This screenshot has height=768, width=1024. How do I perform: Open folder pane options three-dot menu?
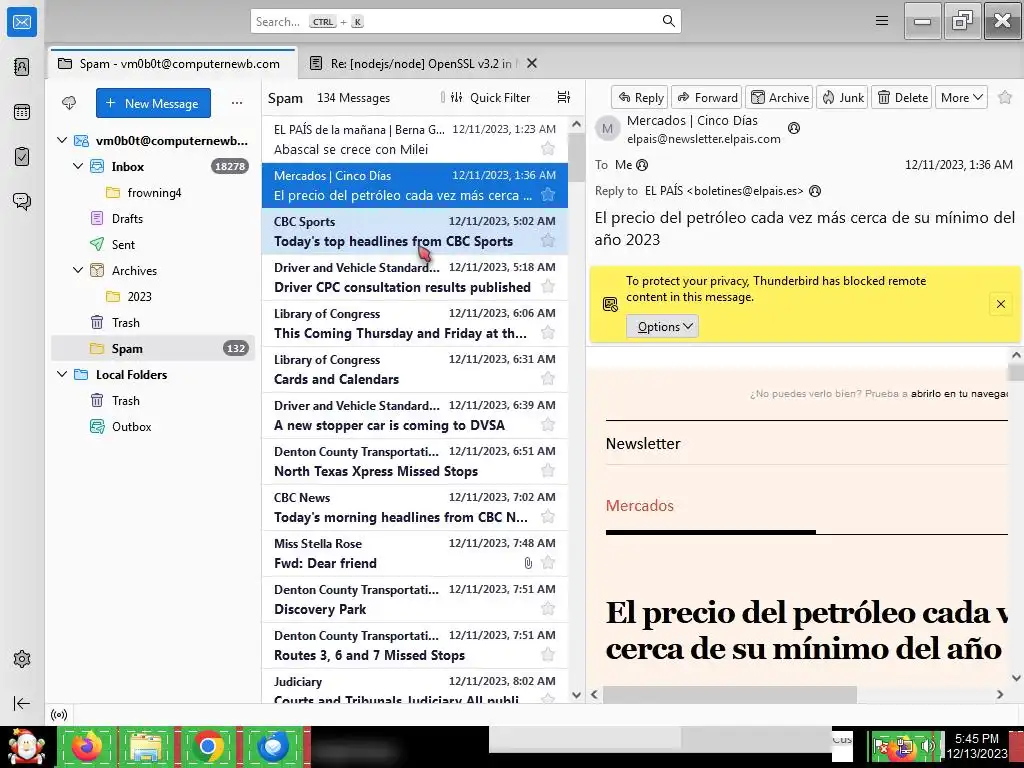(237, 103)
